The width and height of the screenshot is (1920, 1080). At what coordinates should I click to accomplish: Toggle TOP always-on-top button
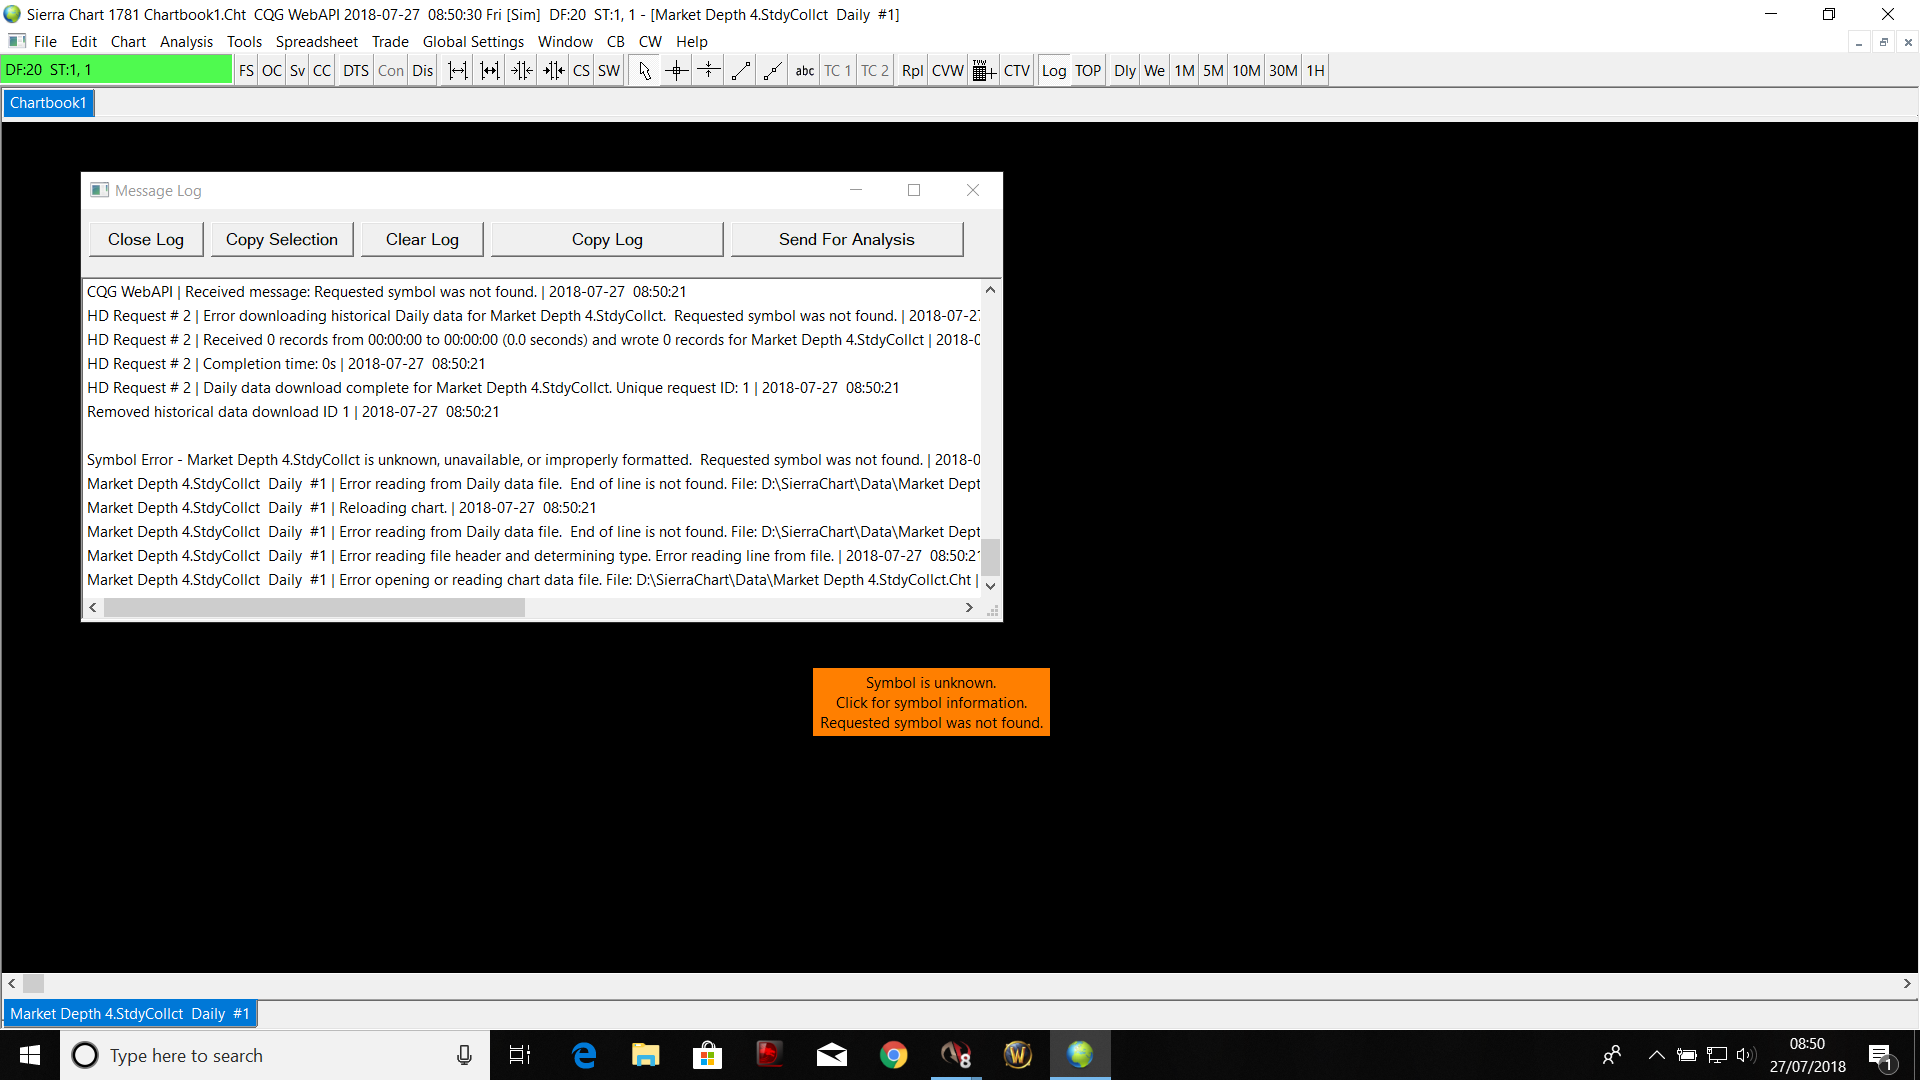coord(1088,71)
